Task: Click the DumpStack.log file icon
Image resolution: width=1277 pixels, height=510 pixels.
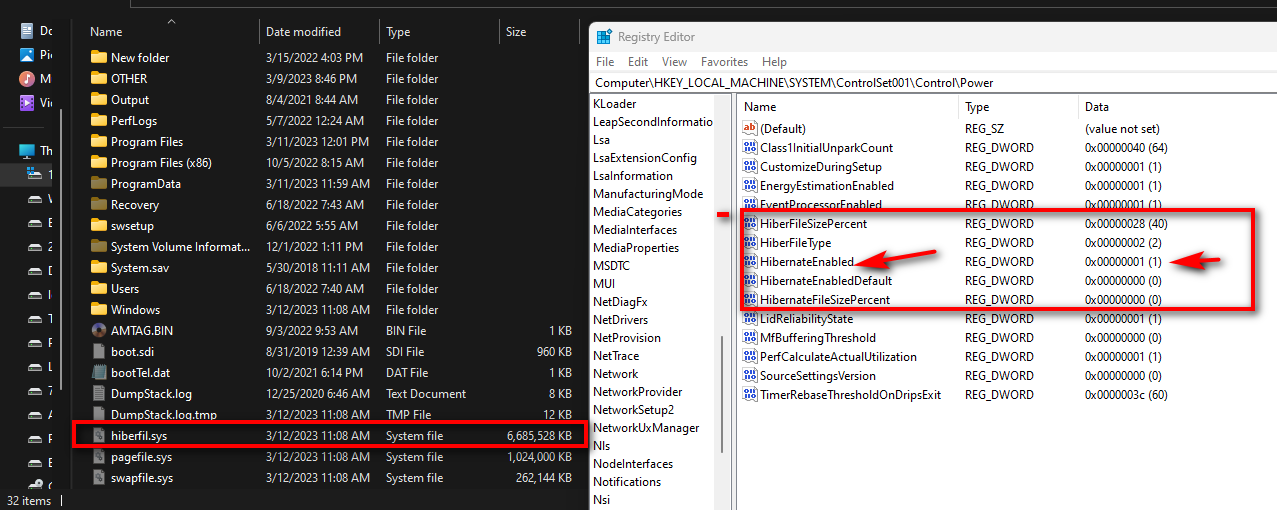Action: (98, 393)
